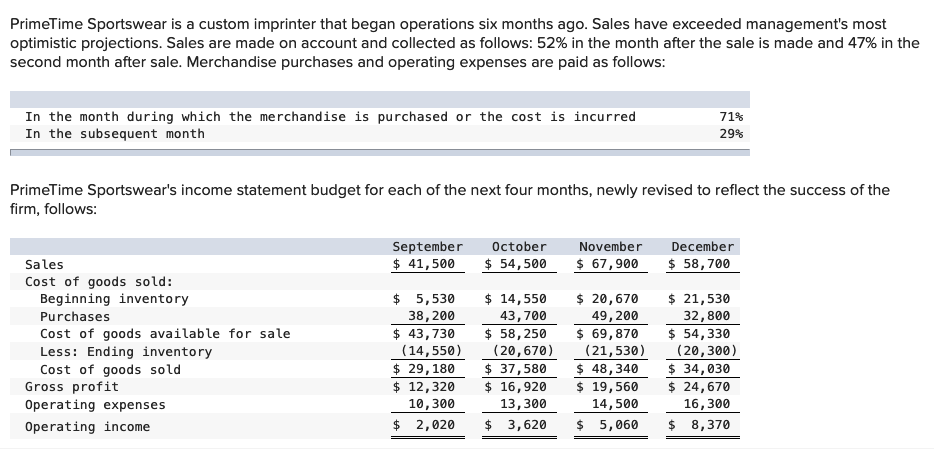
Task: Click December beginning inventory $ 21,530
Action: (699, 299)
